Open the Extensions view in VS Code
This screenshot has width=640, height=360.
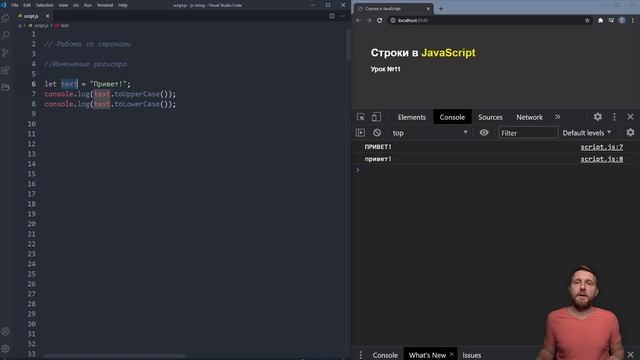point(5,70)
